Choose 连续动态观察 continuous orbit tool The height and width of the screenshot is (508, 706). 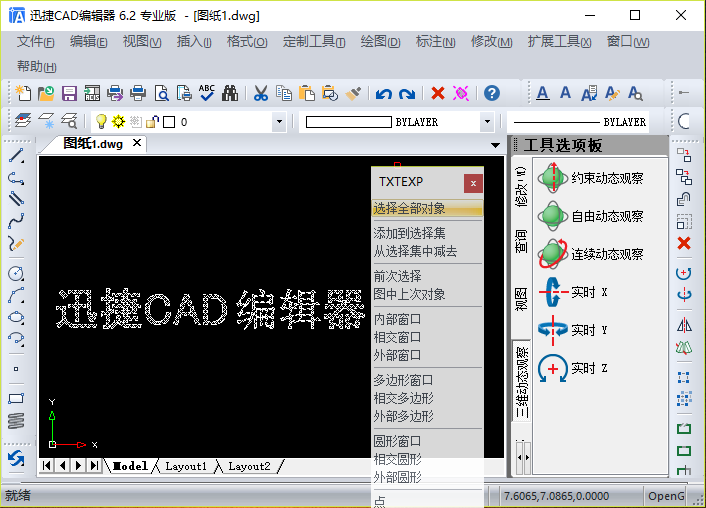click(x=591, y=254)
